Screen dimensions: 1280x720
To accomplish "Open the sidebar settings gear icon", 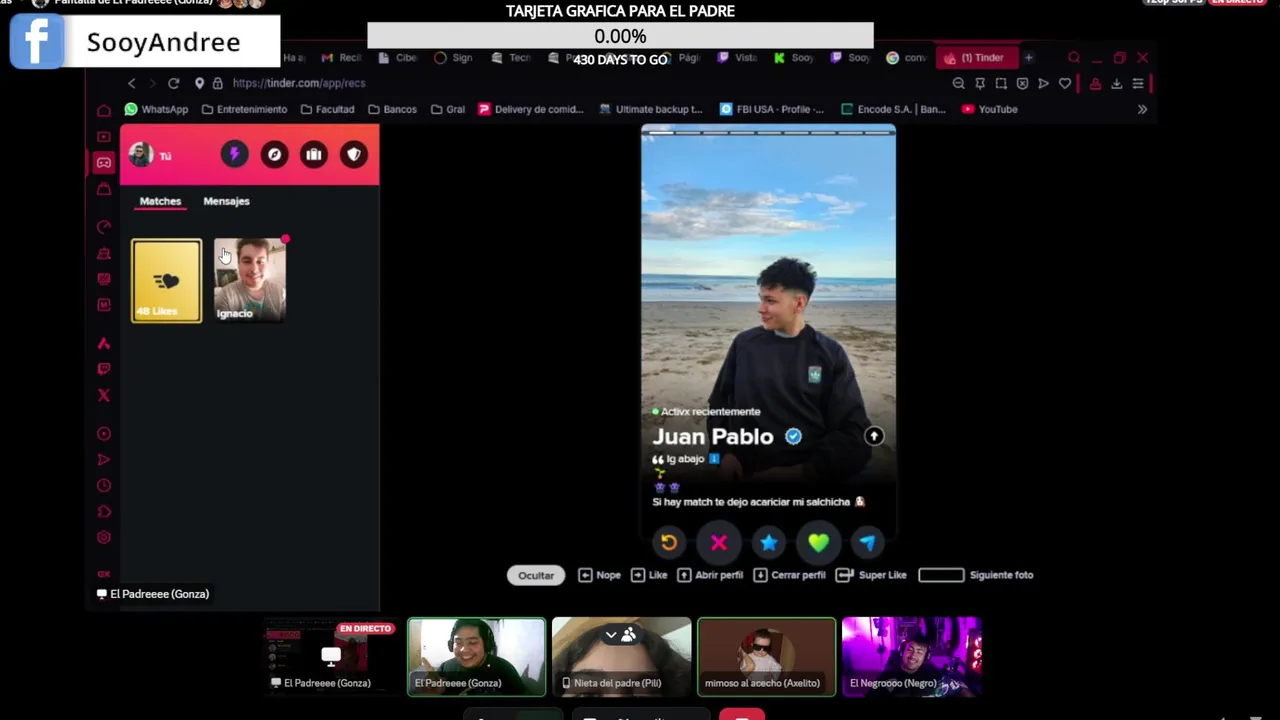I will tap(104, 538).
